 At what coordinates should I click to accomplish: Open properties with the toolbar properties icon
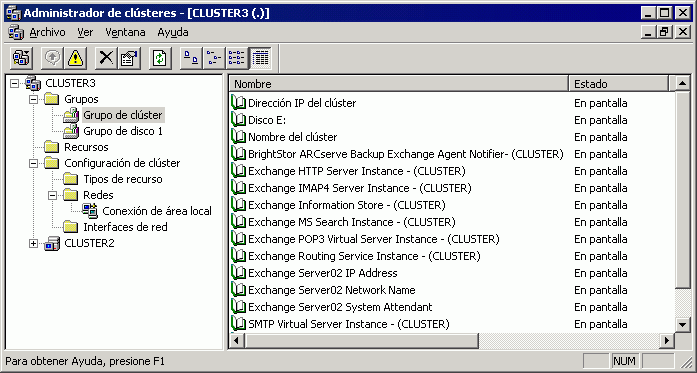(129, 58)
